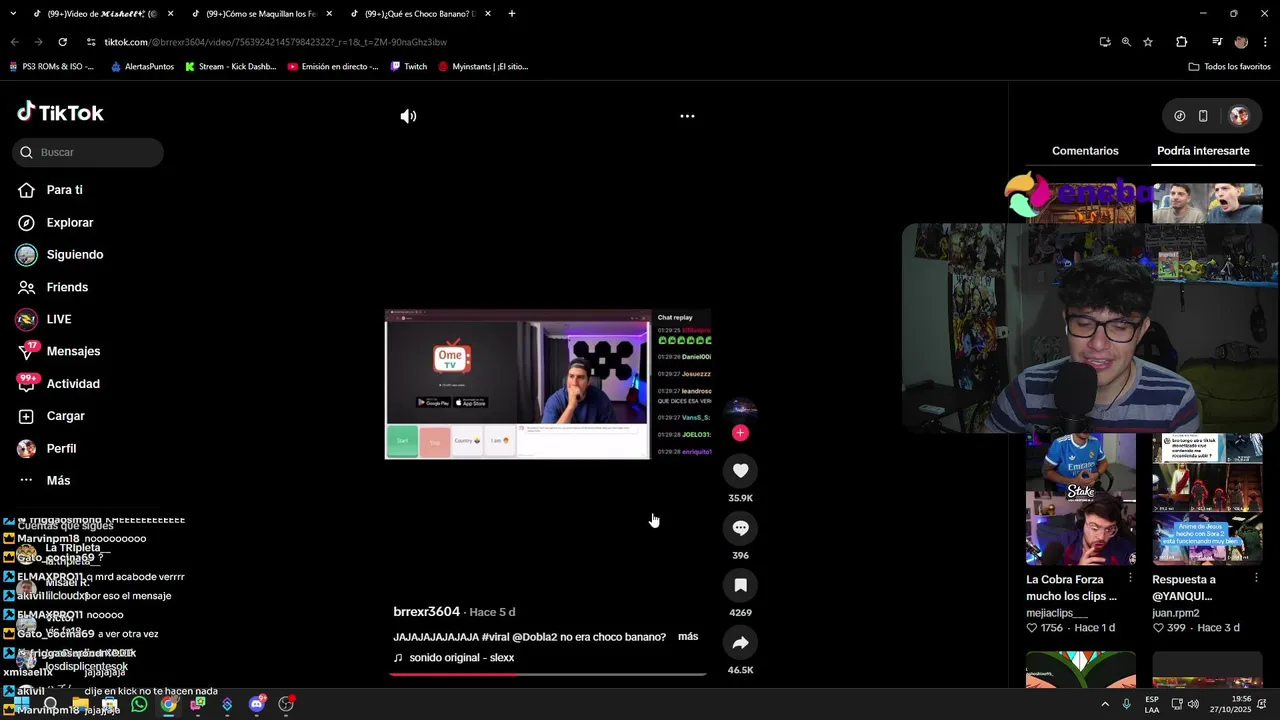1280x720 pixels.
Task: Open the Stream - Kick Dashboard bookmark
Action: pos(230,67)
